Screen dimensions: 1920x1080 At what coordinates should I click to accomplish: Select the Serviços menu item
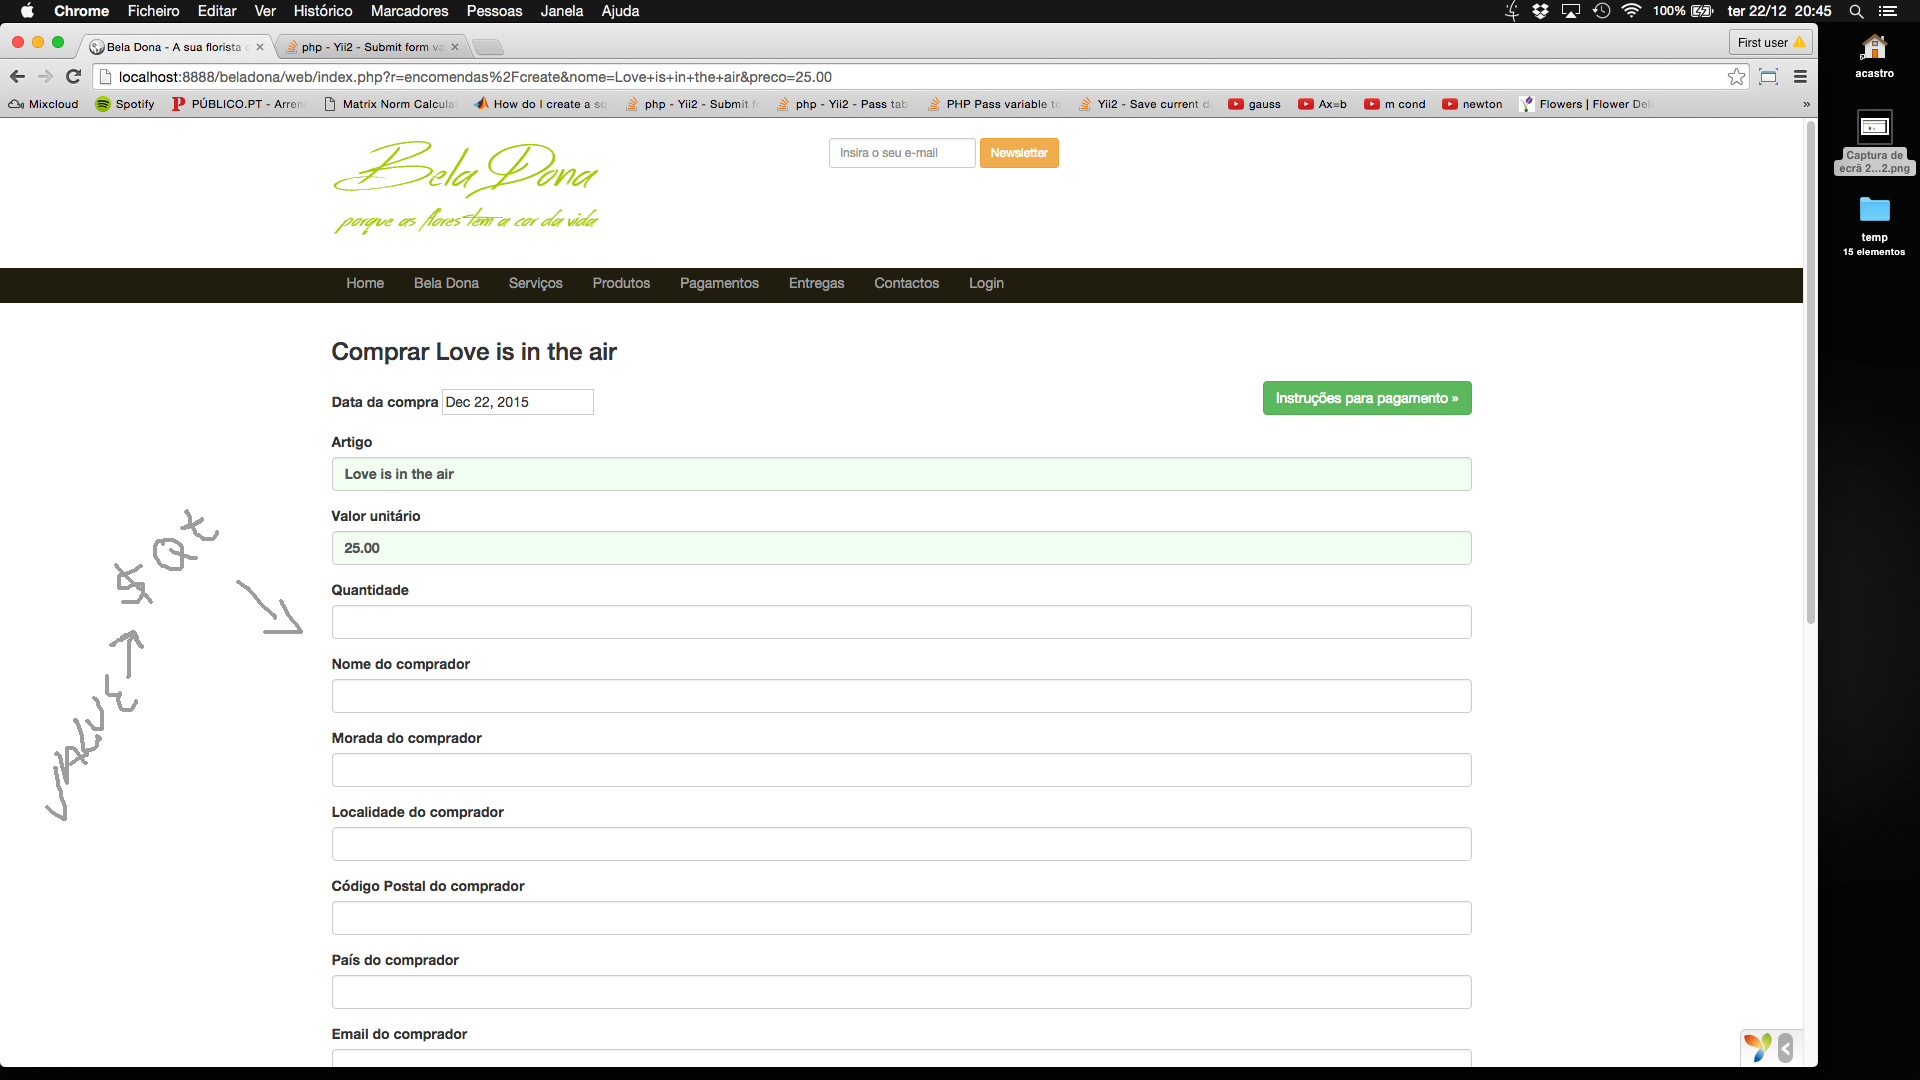tap(535, 282)
